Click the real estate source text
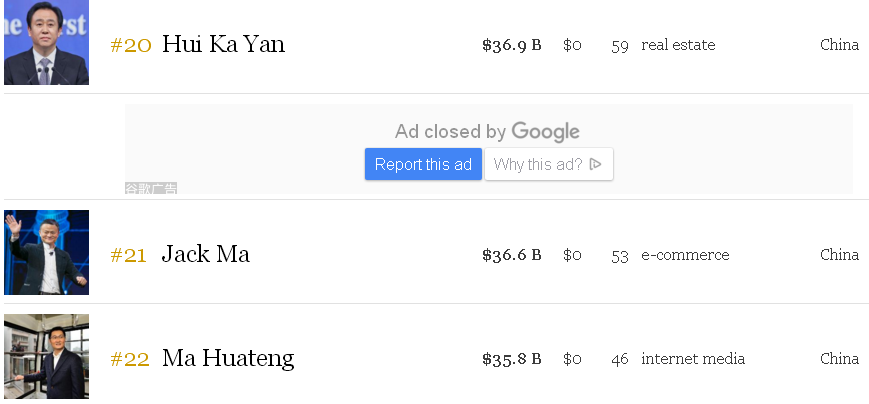Image resolution: width=869 pixels, height=404 pixels. [678, 45]
